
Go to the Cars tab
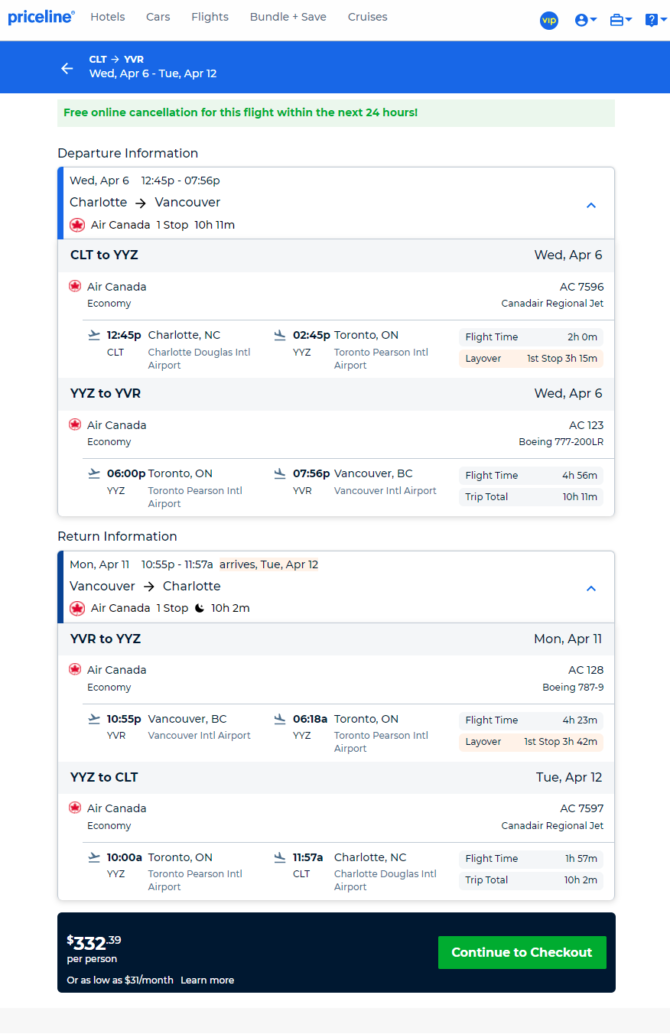(158, 17)
